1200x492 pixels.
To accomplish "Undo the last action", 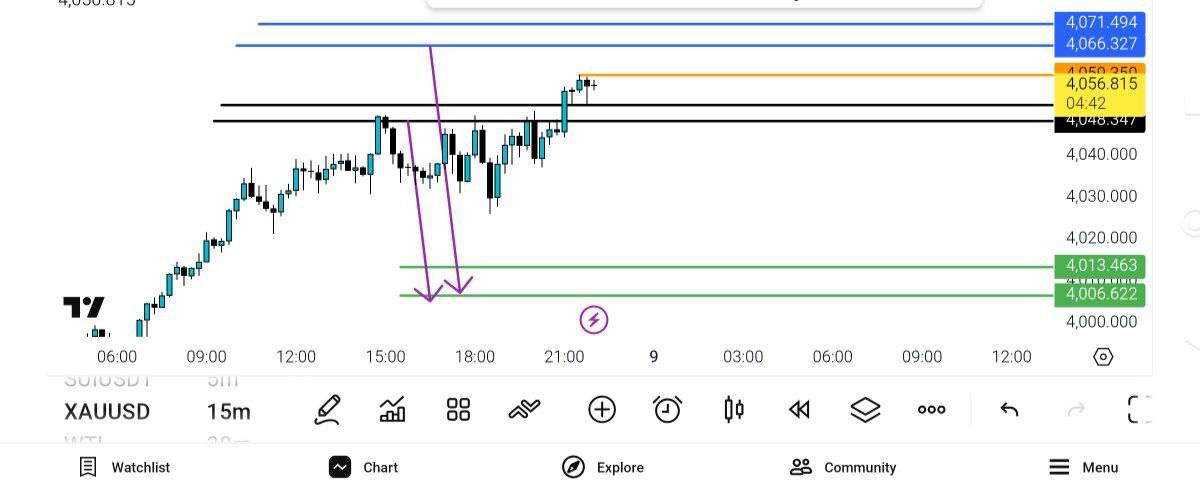I will click(x=1009, y=409).
